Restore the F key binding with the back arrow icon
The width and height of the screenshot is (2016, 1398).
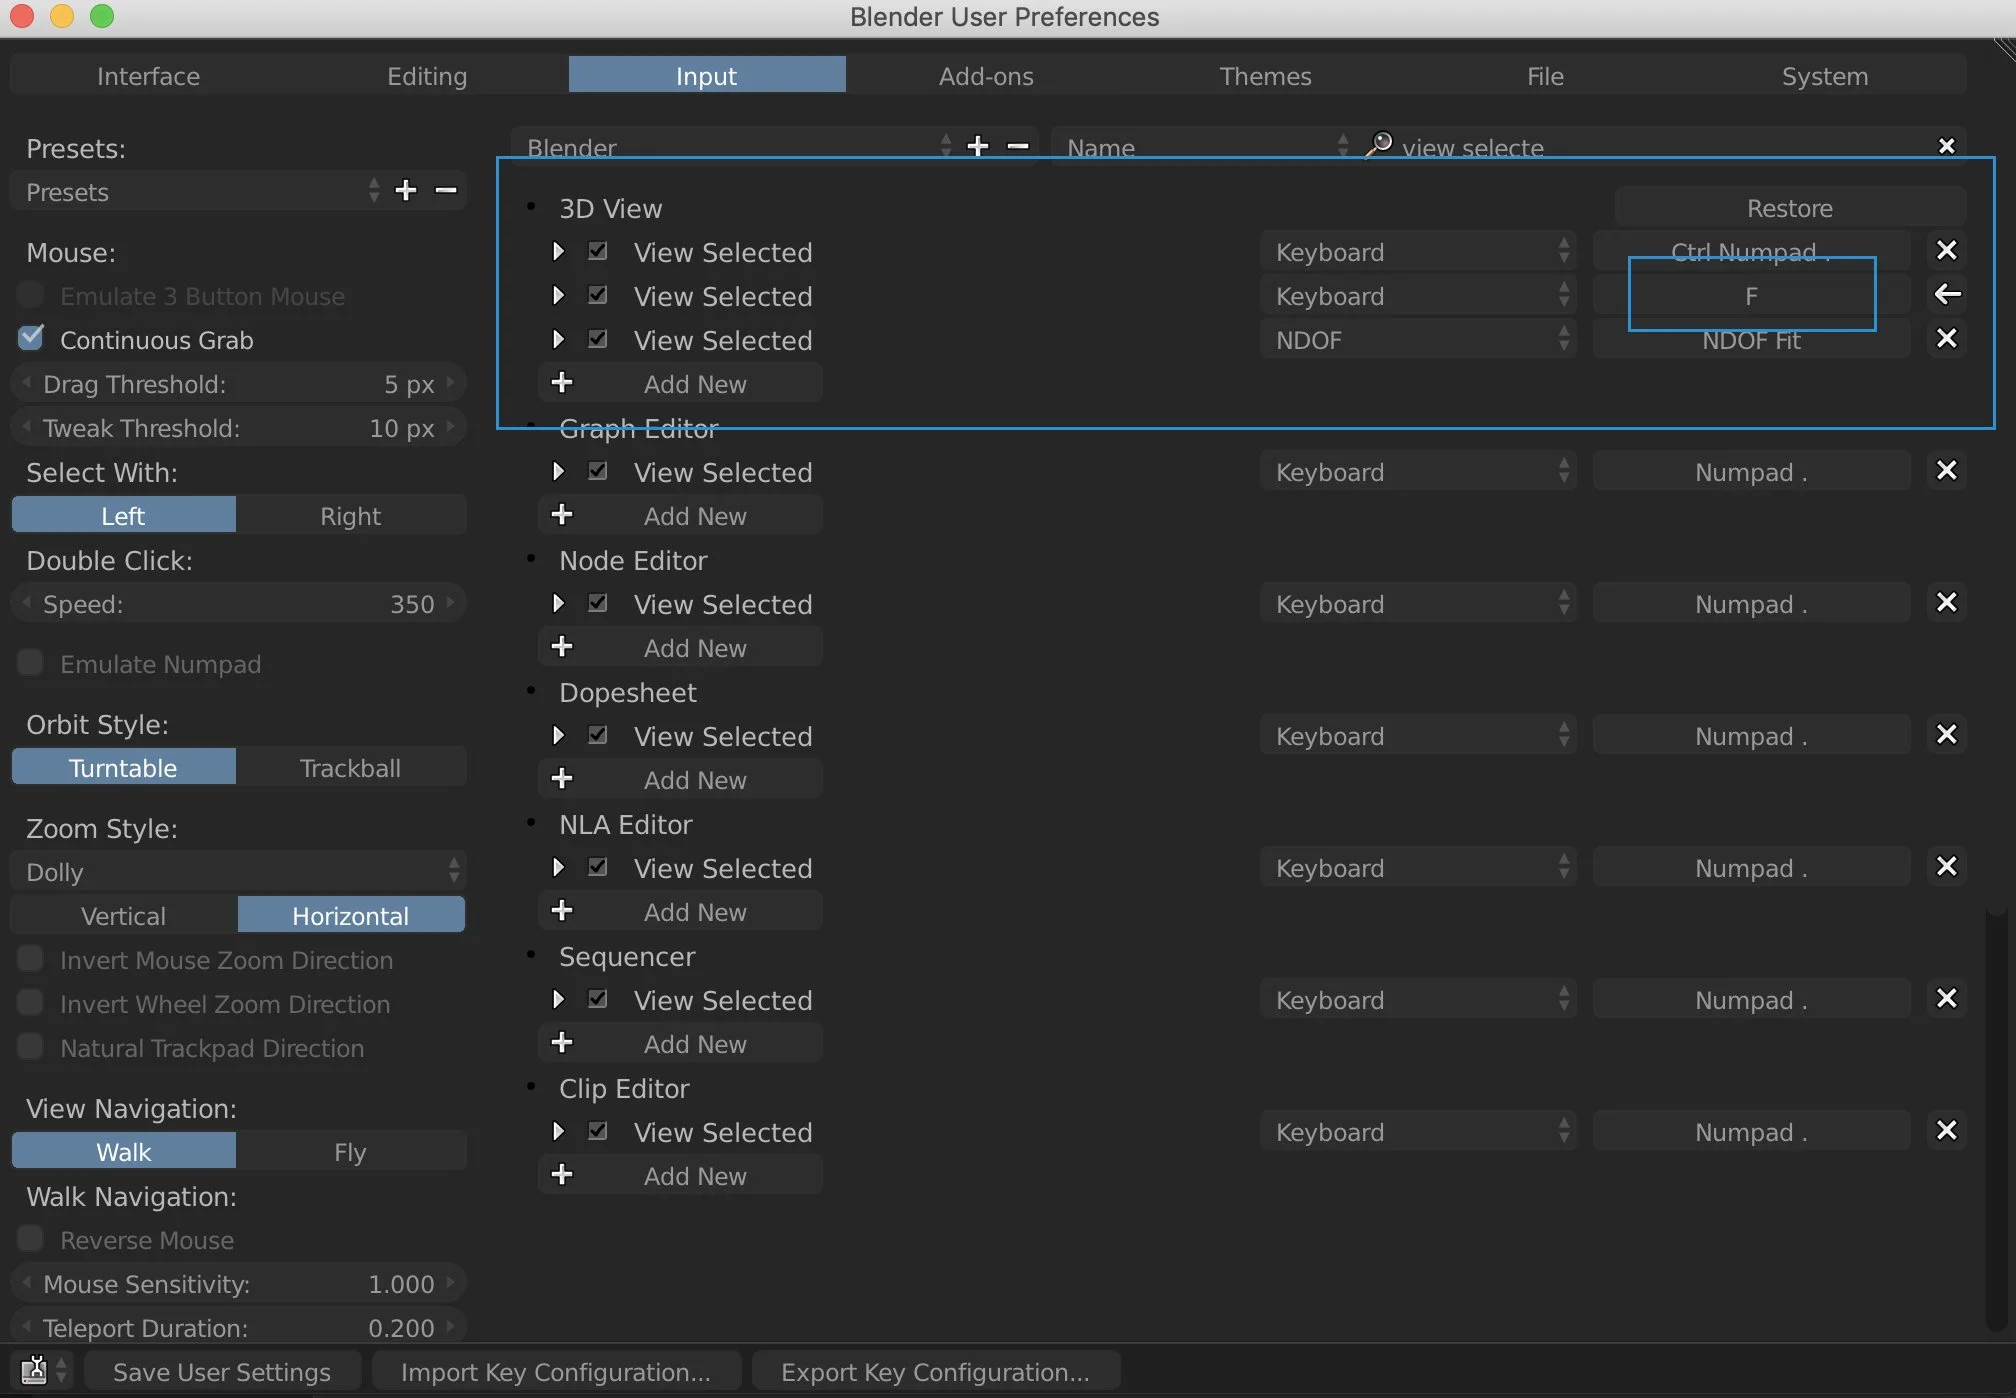pos(1946,294)
